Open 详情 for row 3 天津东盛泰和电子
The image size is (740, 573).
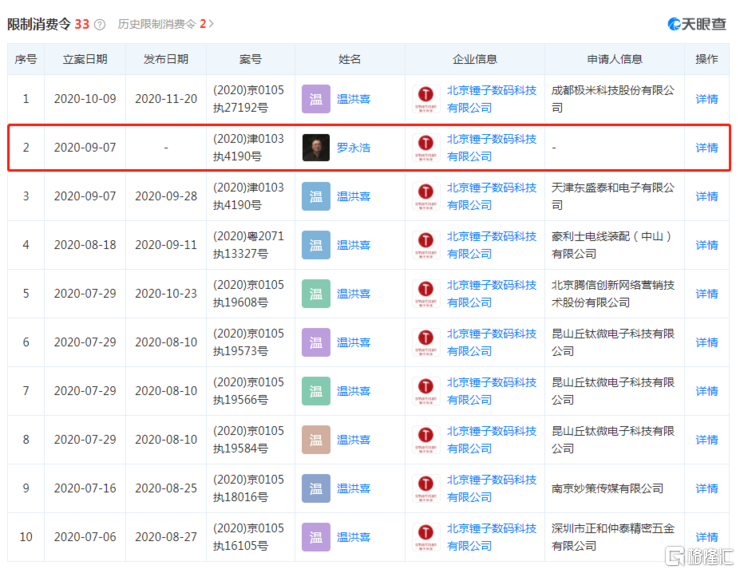[x=706, y=196]
